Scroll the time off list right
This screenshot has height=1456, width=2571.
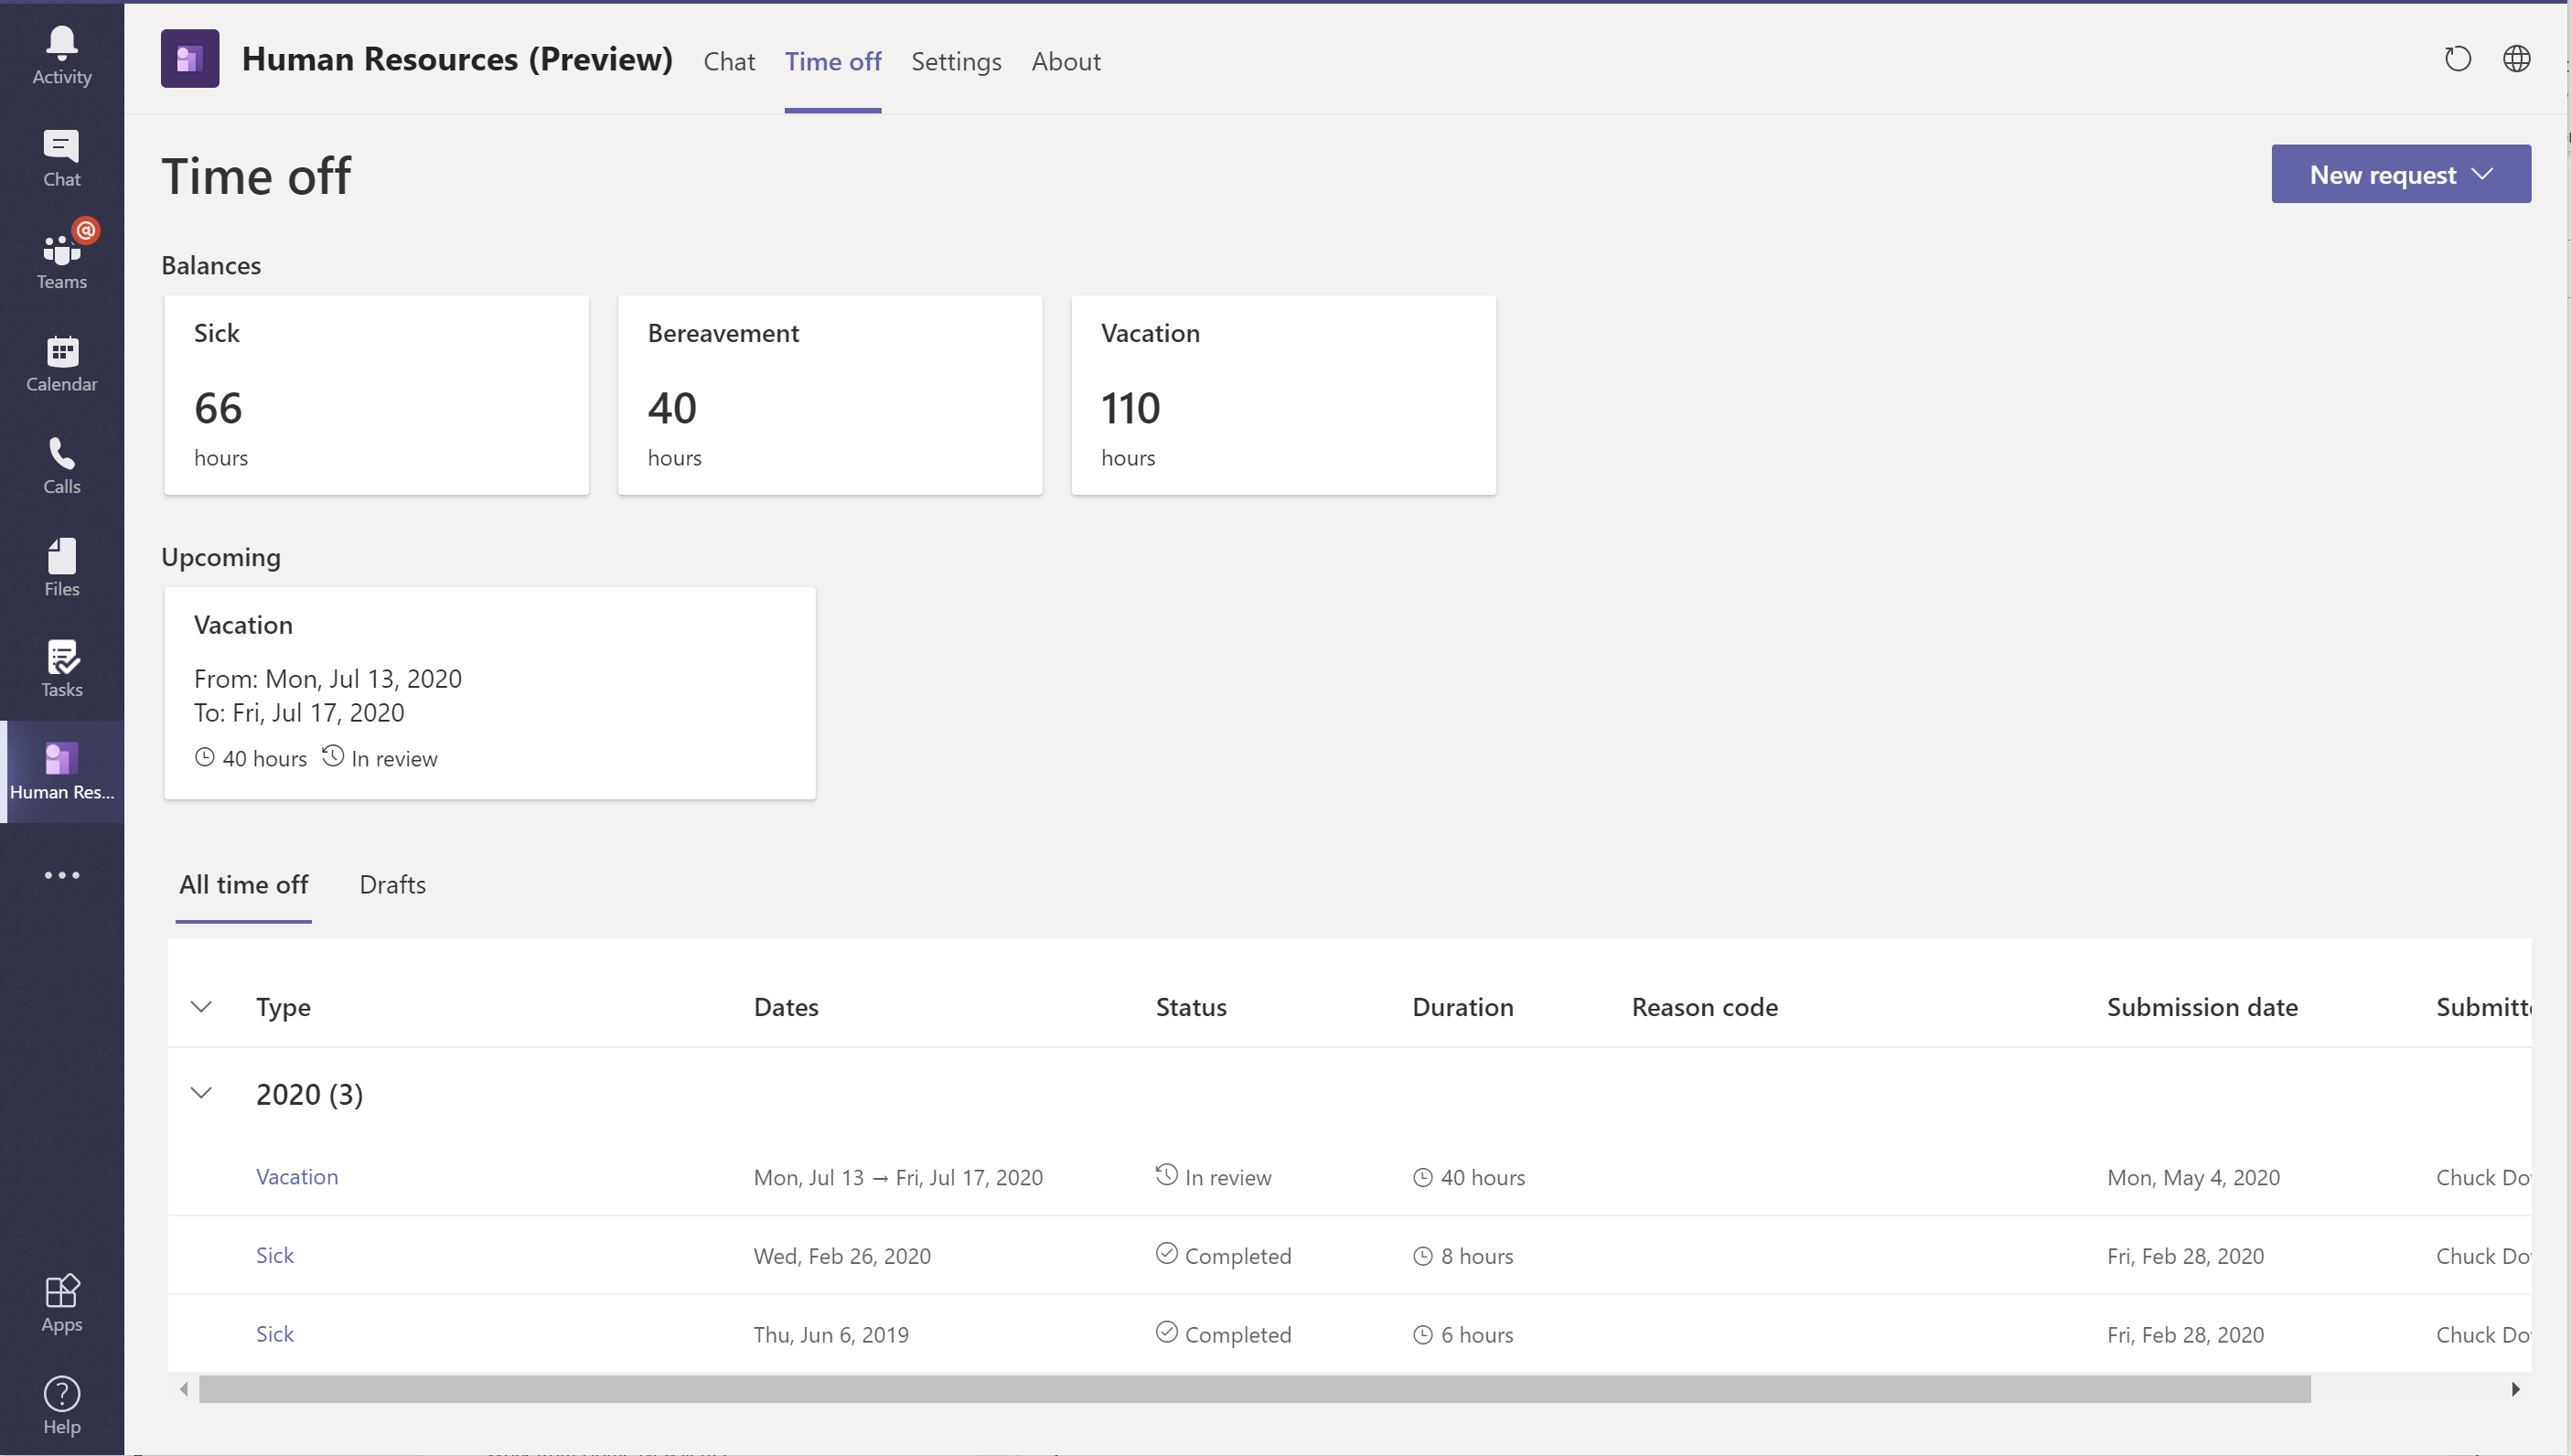pyautogui.click(x=2516, y=1387)
